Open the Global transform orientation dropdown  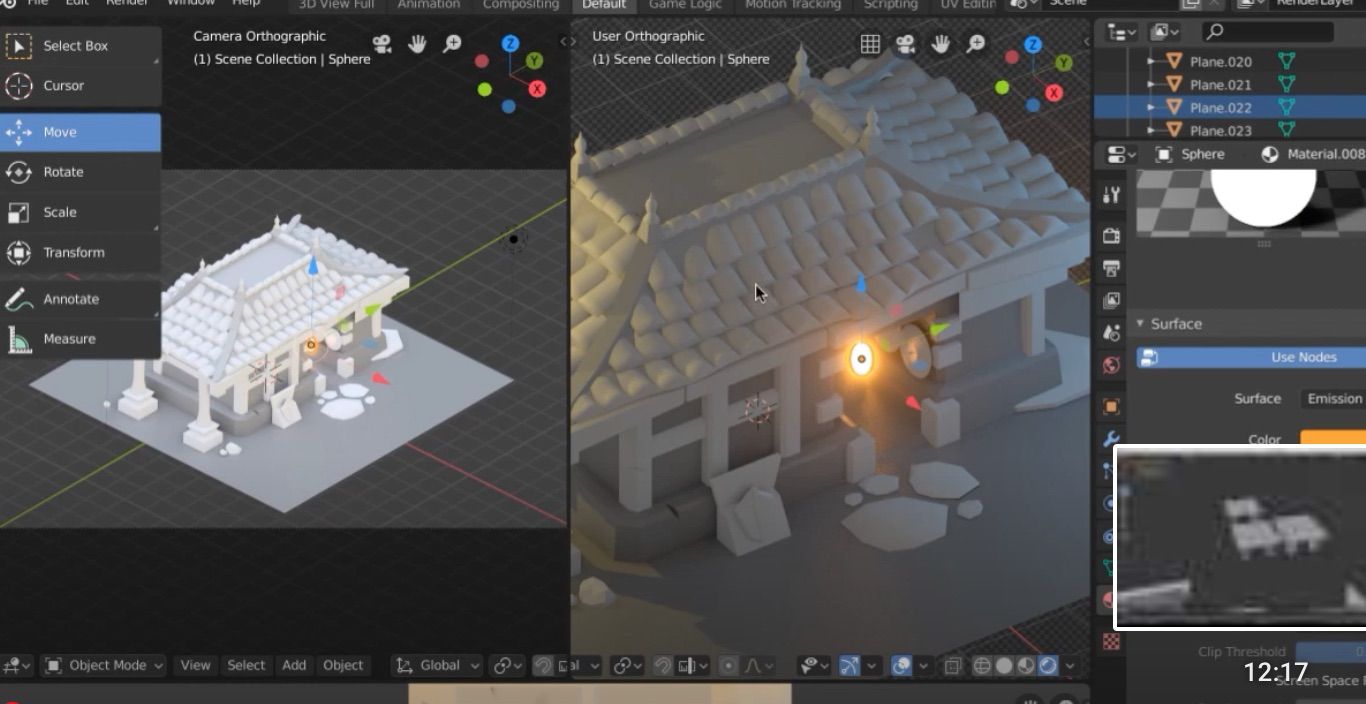click(x=437, y=665)
